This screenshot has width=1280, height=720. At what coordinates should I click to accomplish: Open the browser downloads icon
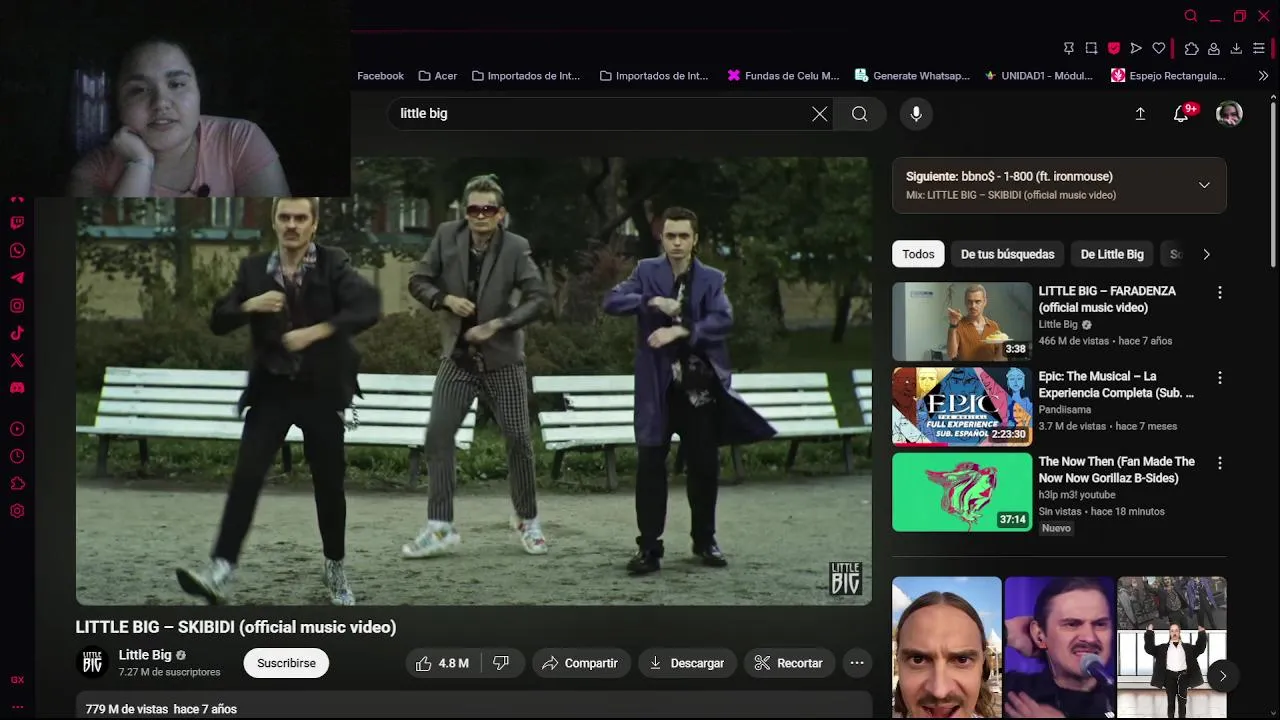[1236, 48]
